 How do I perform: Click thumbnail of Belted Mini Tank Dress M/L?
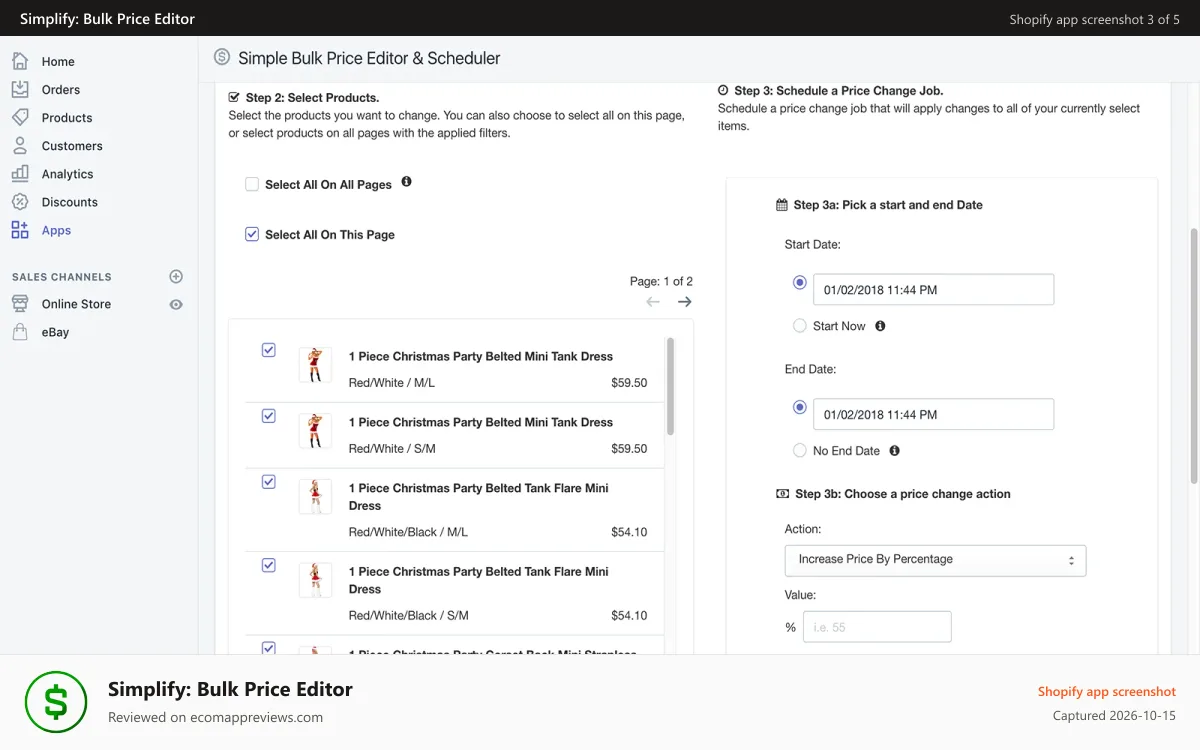(315, 365)
